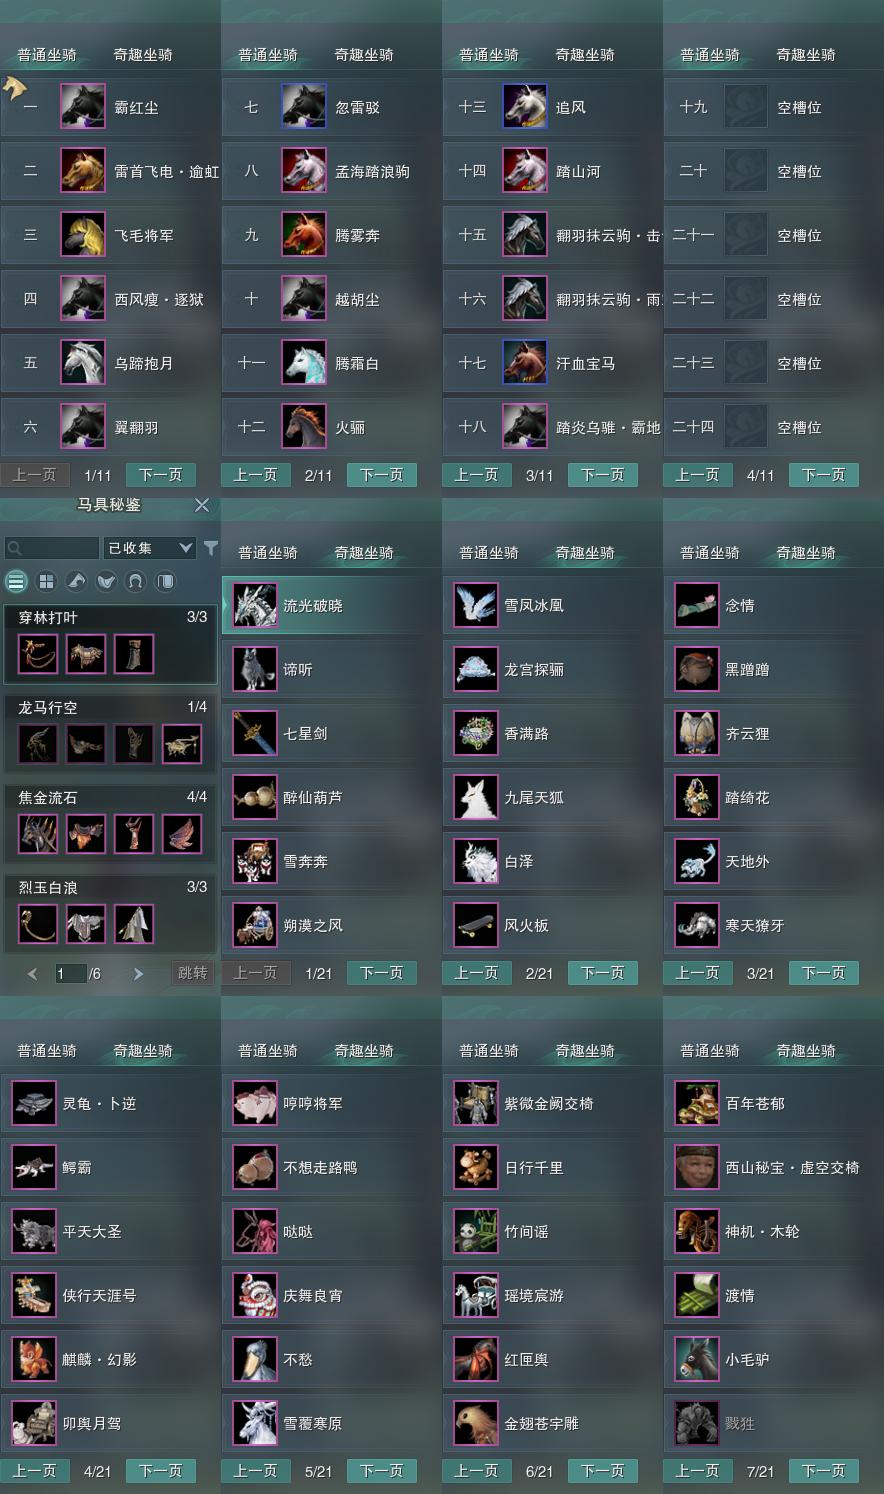884x1494 pixels.
Task: Switch to 奇趣坐骑 tab on page 1/11
Action: pyautogui.click(x=143, y=55)
